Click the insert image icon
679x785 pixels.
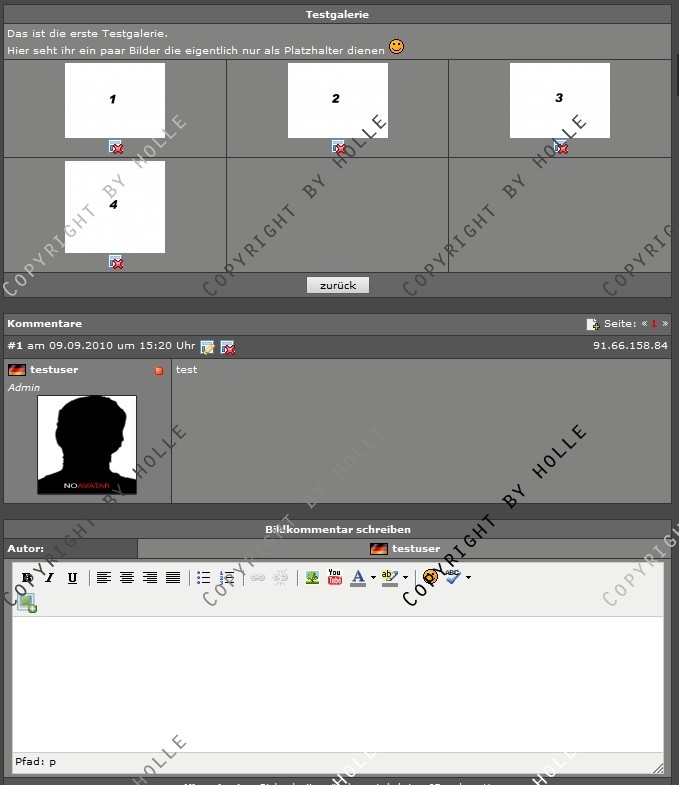click(312, 578)
